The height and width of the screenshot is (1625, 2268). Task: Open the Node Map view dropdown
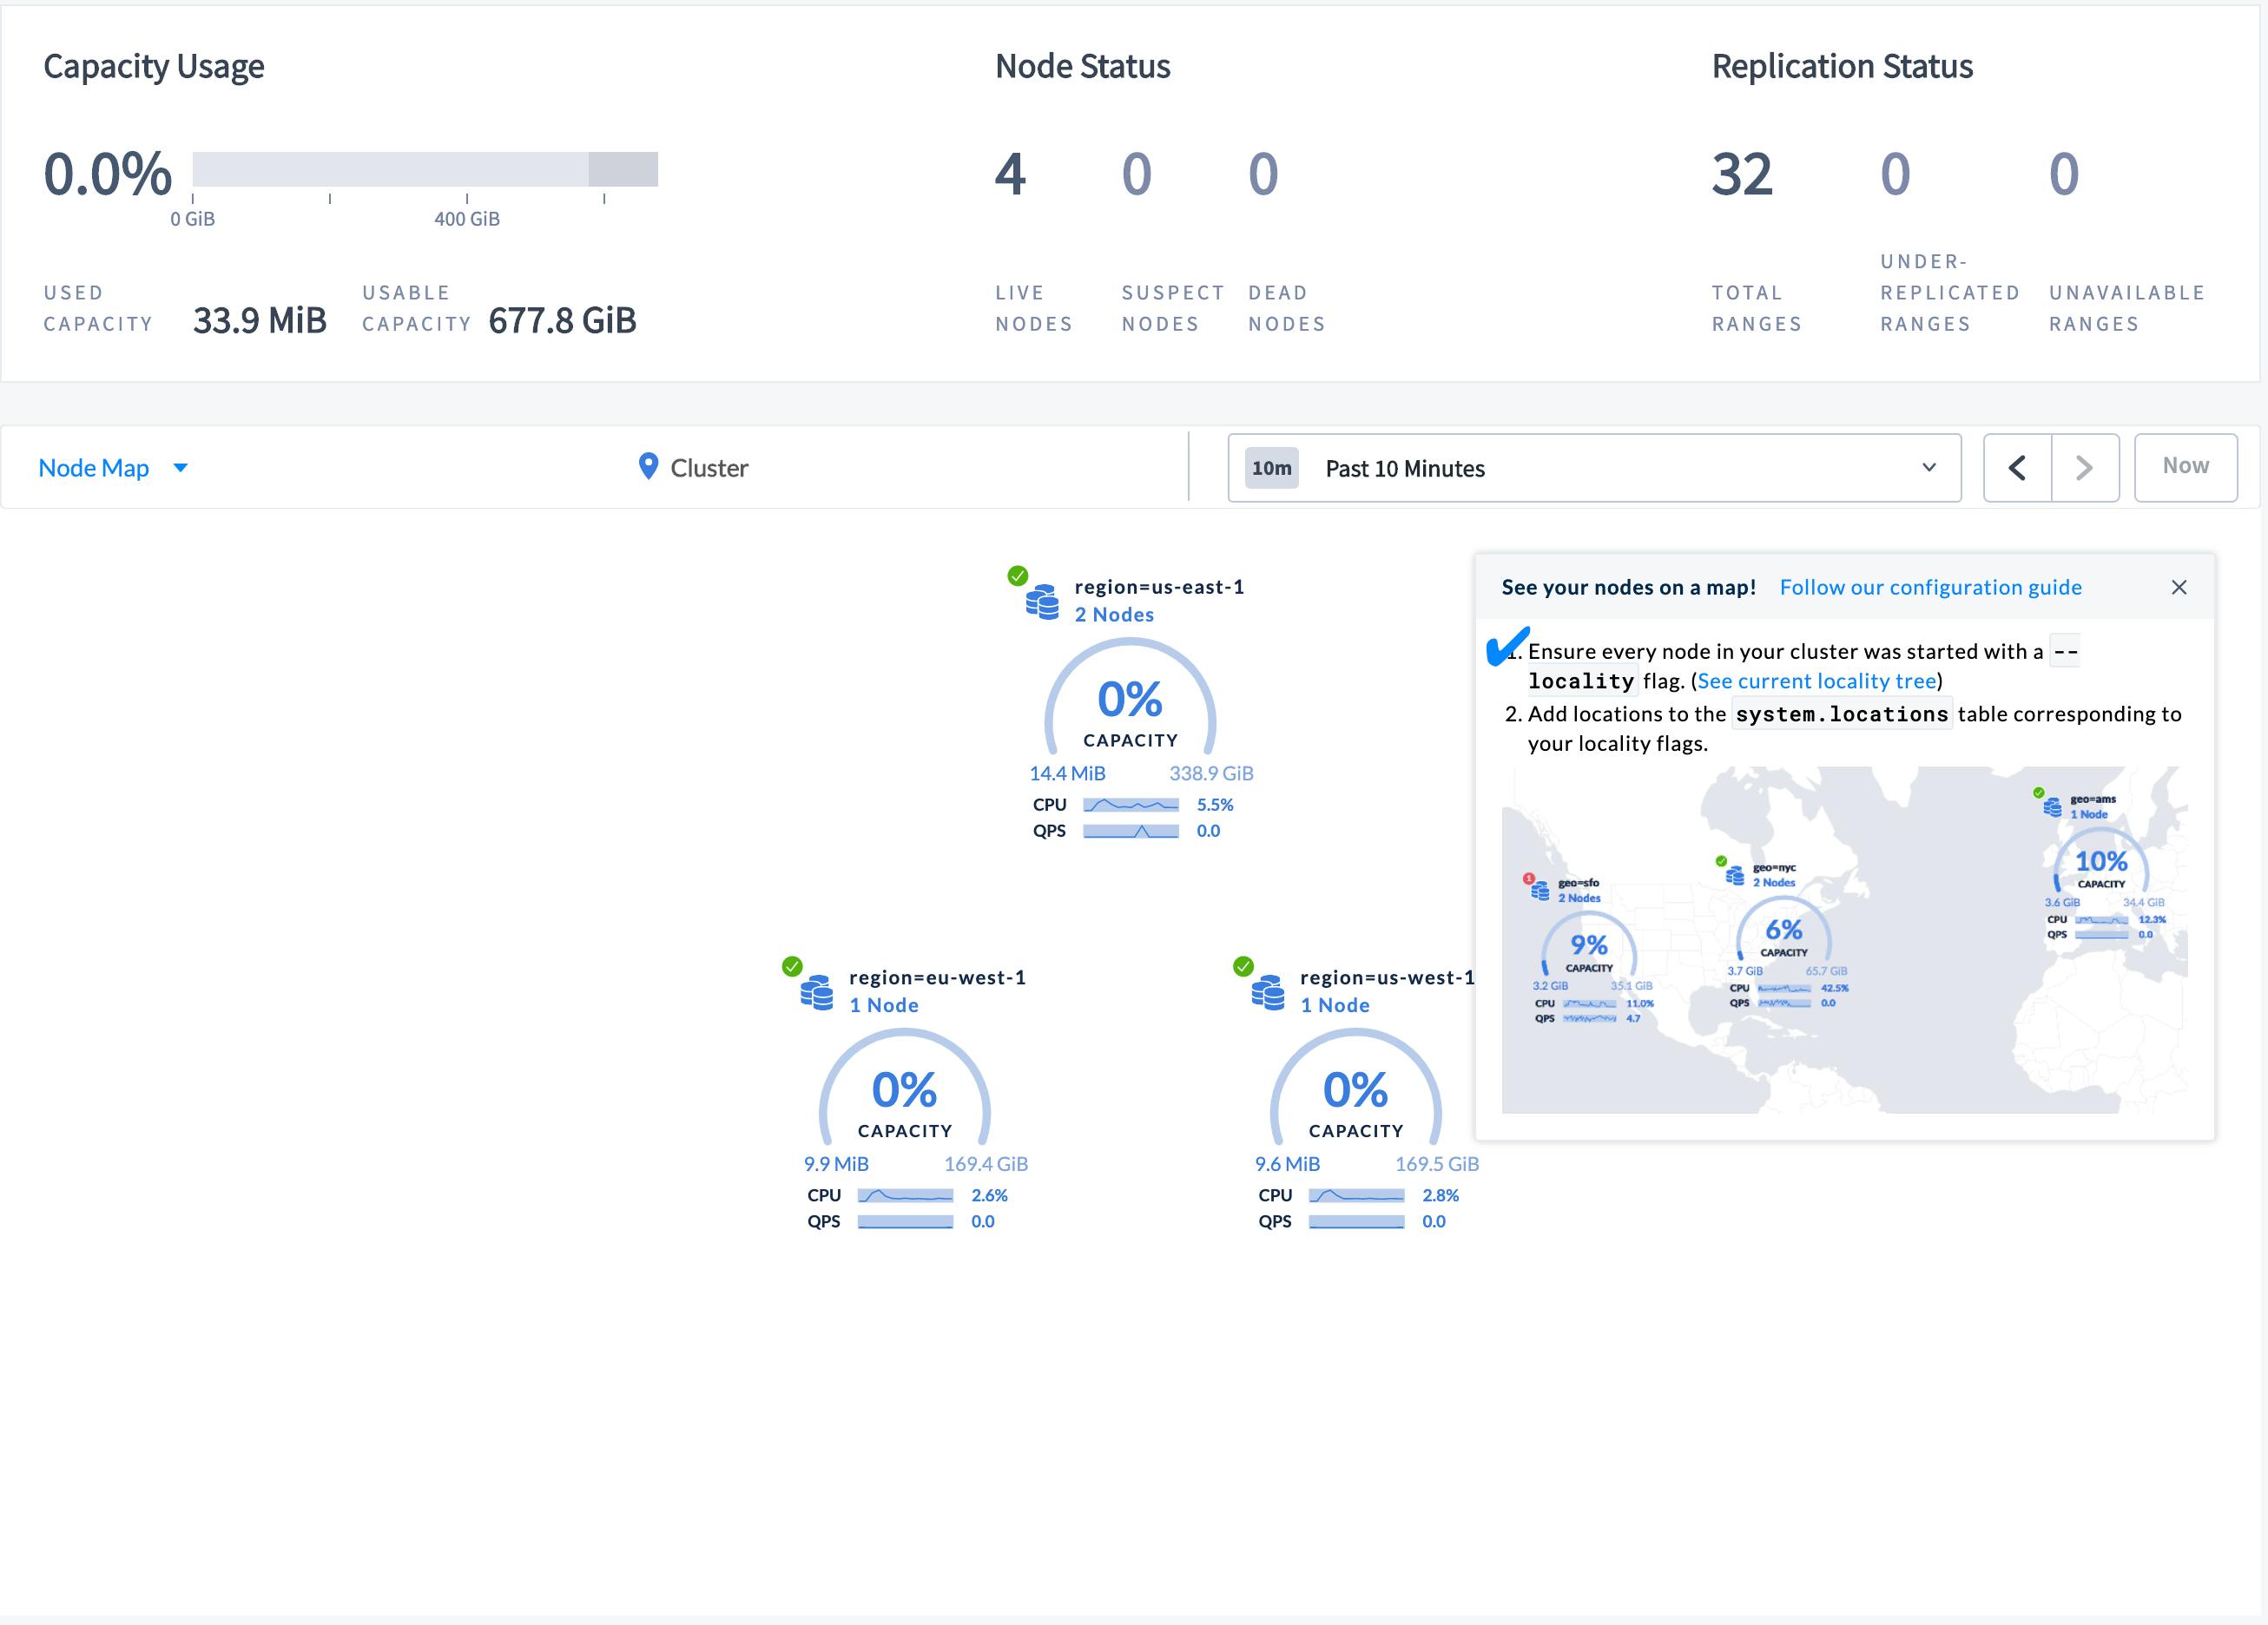(x=112, y=467)
